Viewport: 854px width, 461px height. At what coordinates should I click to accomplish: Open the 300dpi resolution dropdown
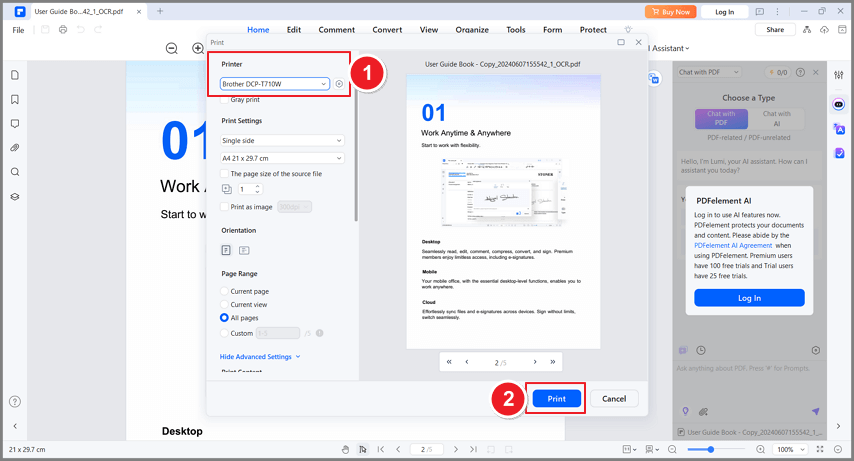coord(295,207)
